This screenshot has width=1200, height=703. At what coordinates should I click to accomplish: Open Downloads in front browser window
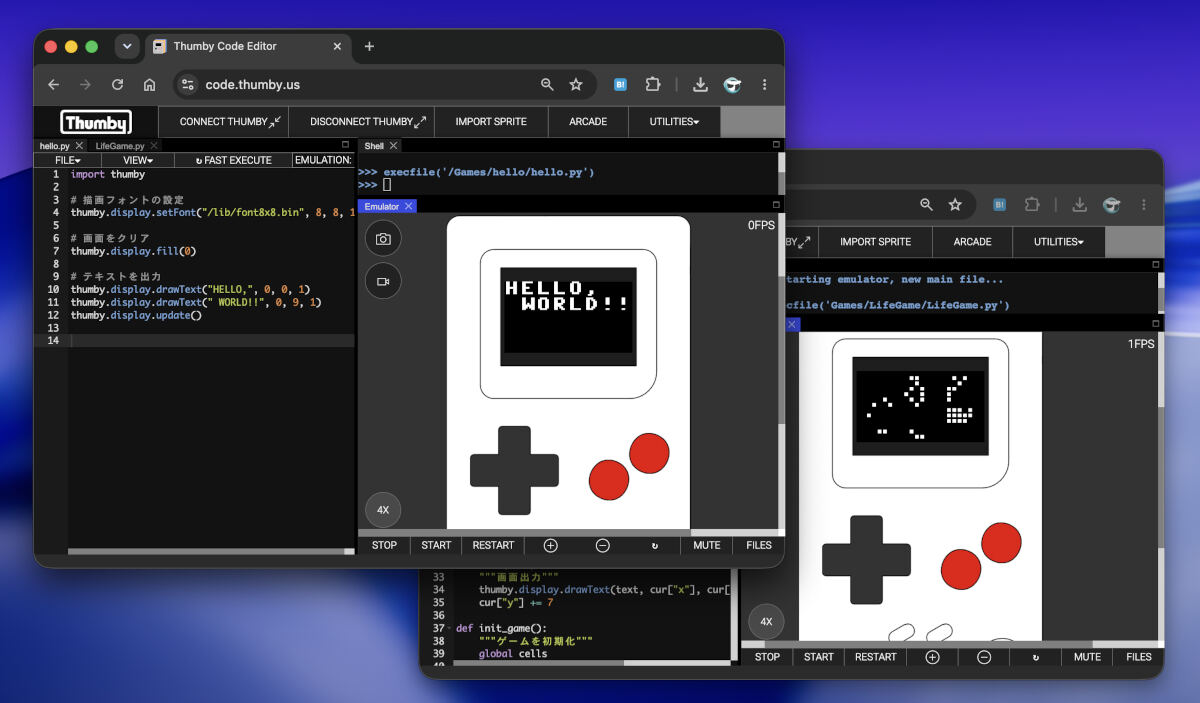[x=700, y=85]
